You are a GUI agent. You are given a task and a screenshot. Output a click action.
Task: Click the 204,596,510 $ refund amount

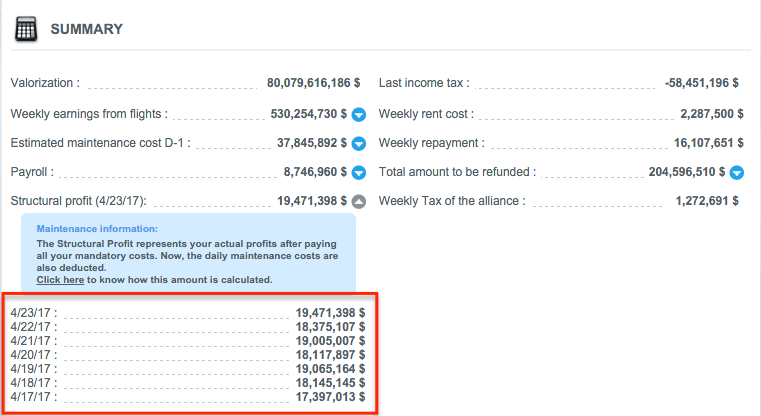[x=687, y=172]
